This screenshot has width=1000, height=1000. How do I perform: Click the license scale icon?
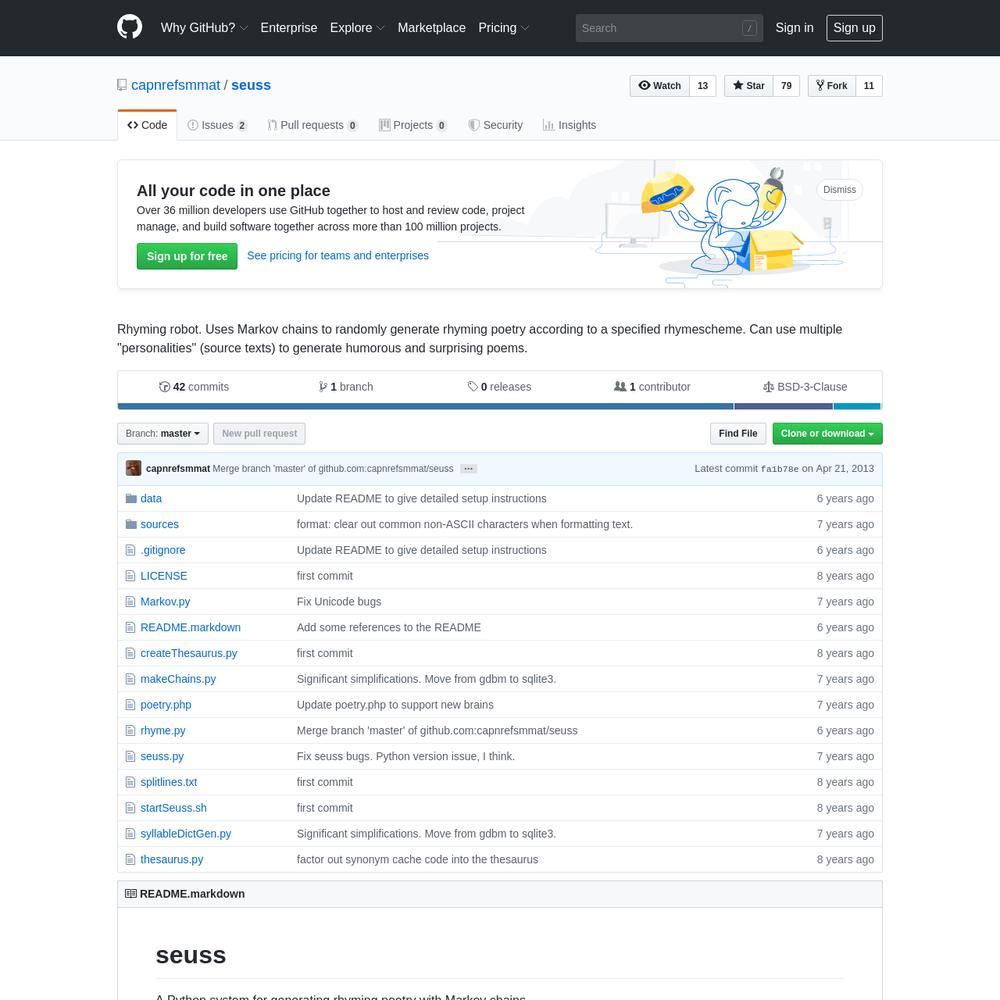768,386
